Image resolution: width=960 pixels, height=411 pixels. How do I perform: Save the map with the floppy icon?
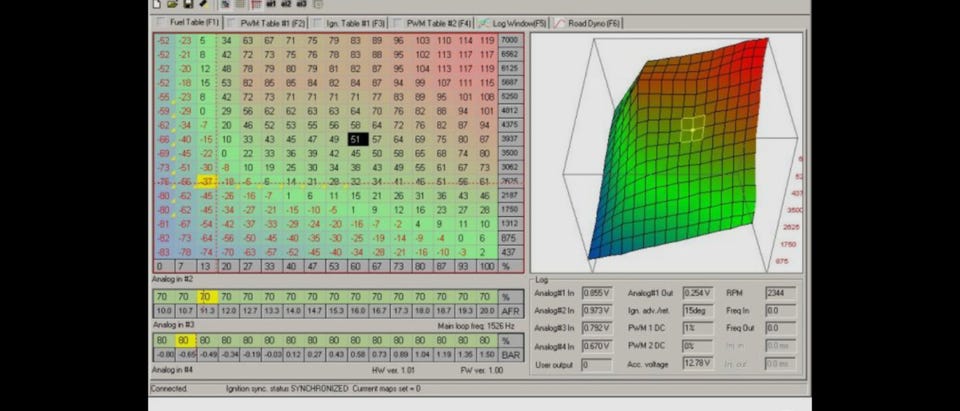pos(188,4)
